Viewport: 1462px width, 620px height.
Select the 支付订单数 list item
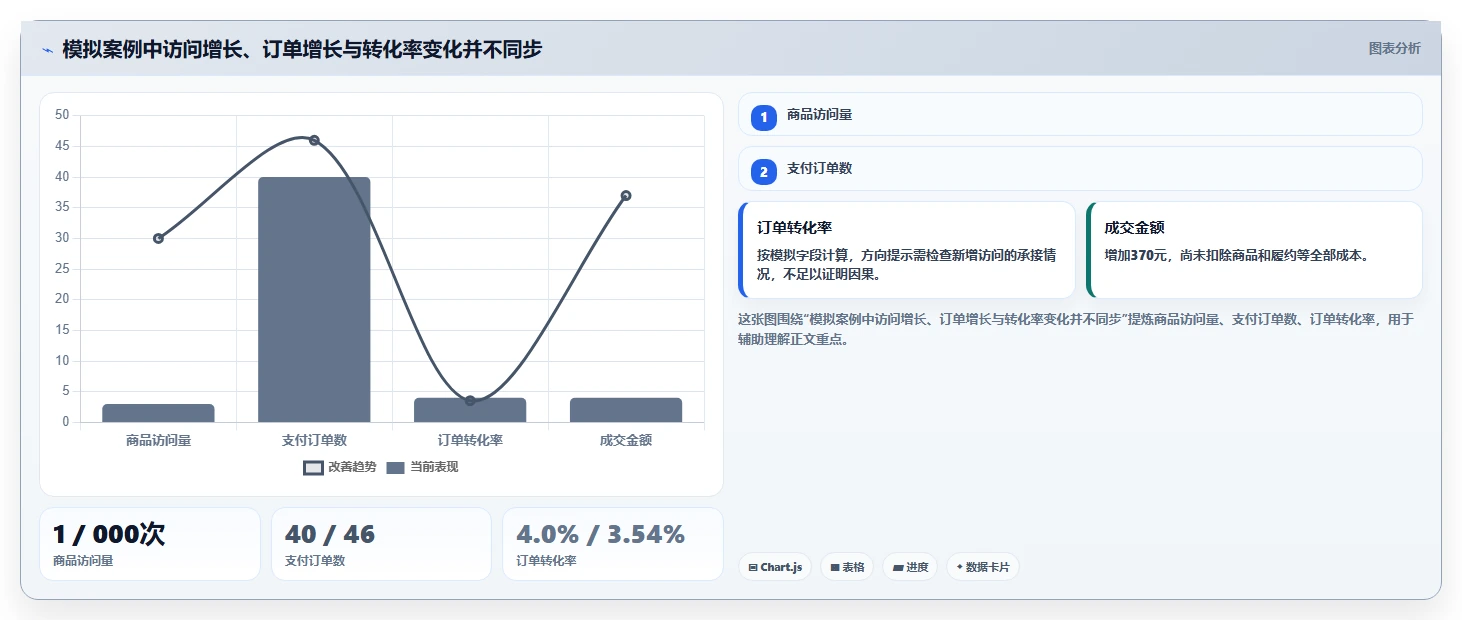1080,168
